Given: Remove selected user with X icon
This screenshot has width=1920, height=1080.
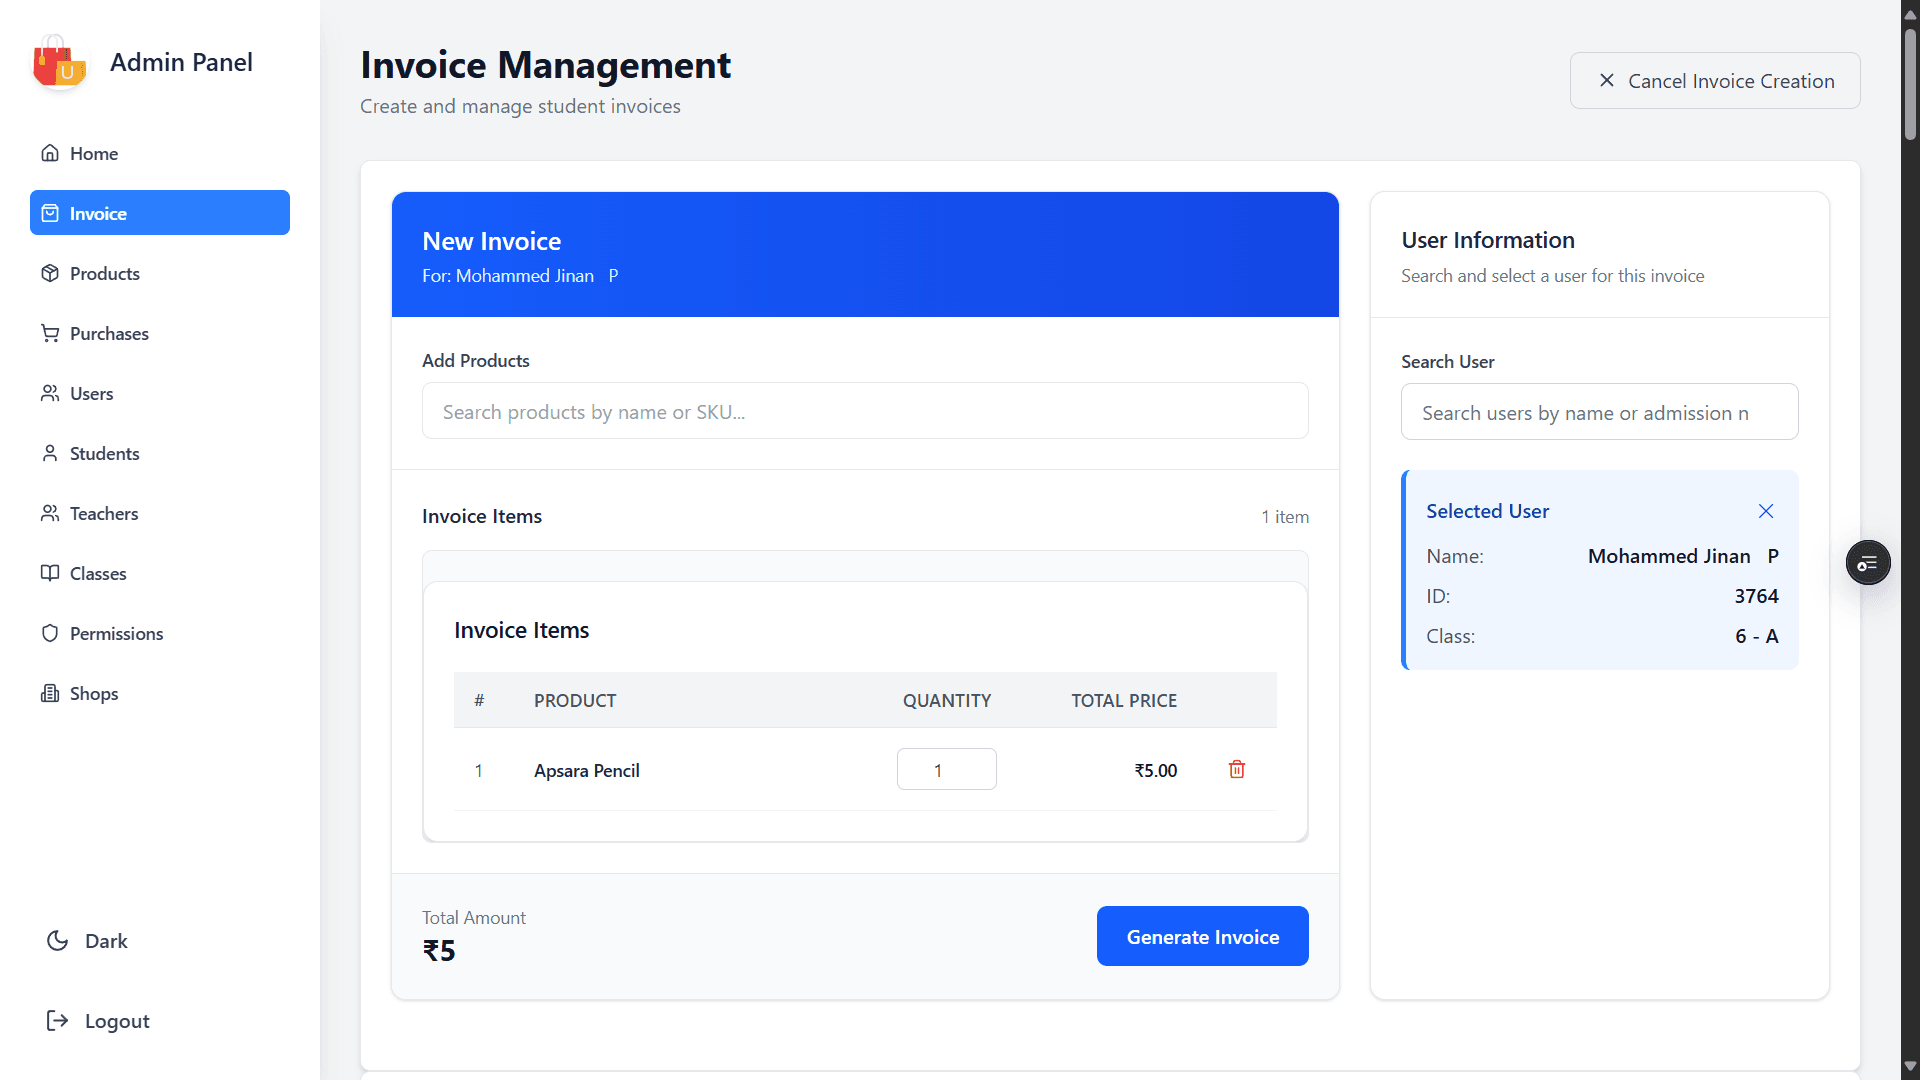Looking at the screenshot, I should tap(1766, 511).
